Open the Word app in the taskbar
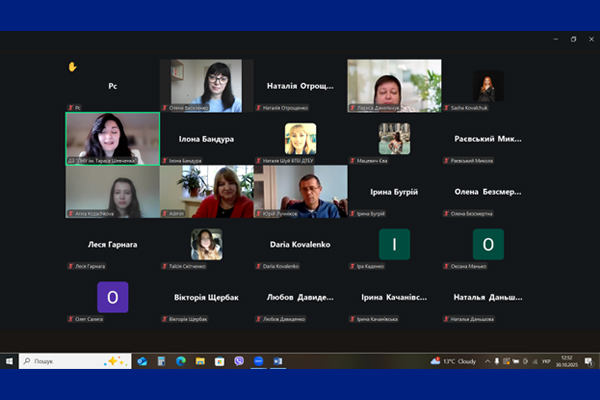The image size is (600, 400). 278,360
